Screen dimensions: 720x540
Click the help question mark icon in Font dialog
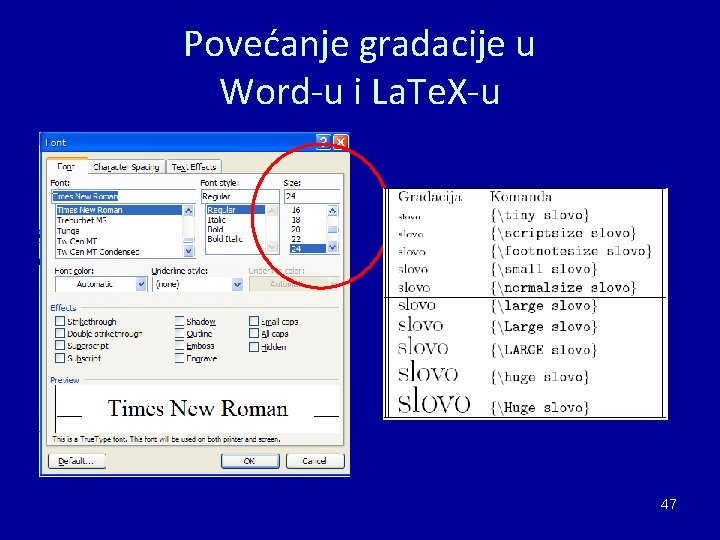[x=323, y=141]
